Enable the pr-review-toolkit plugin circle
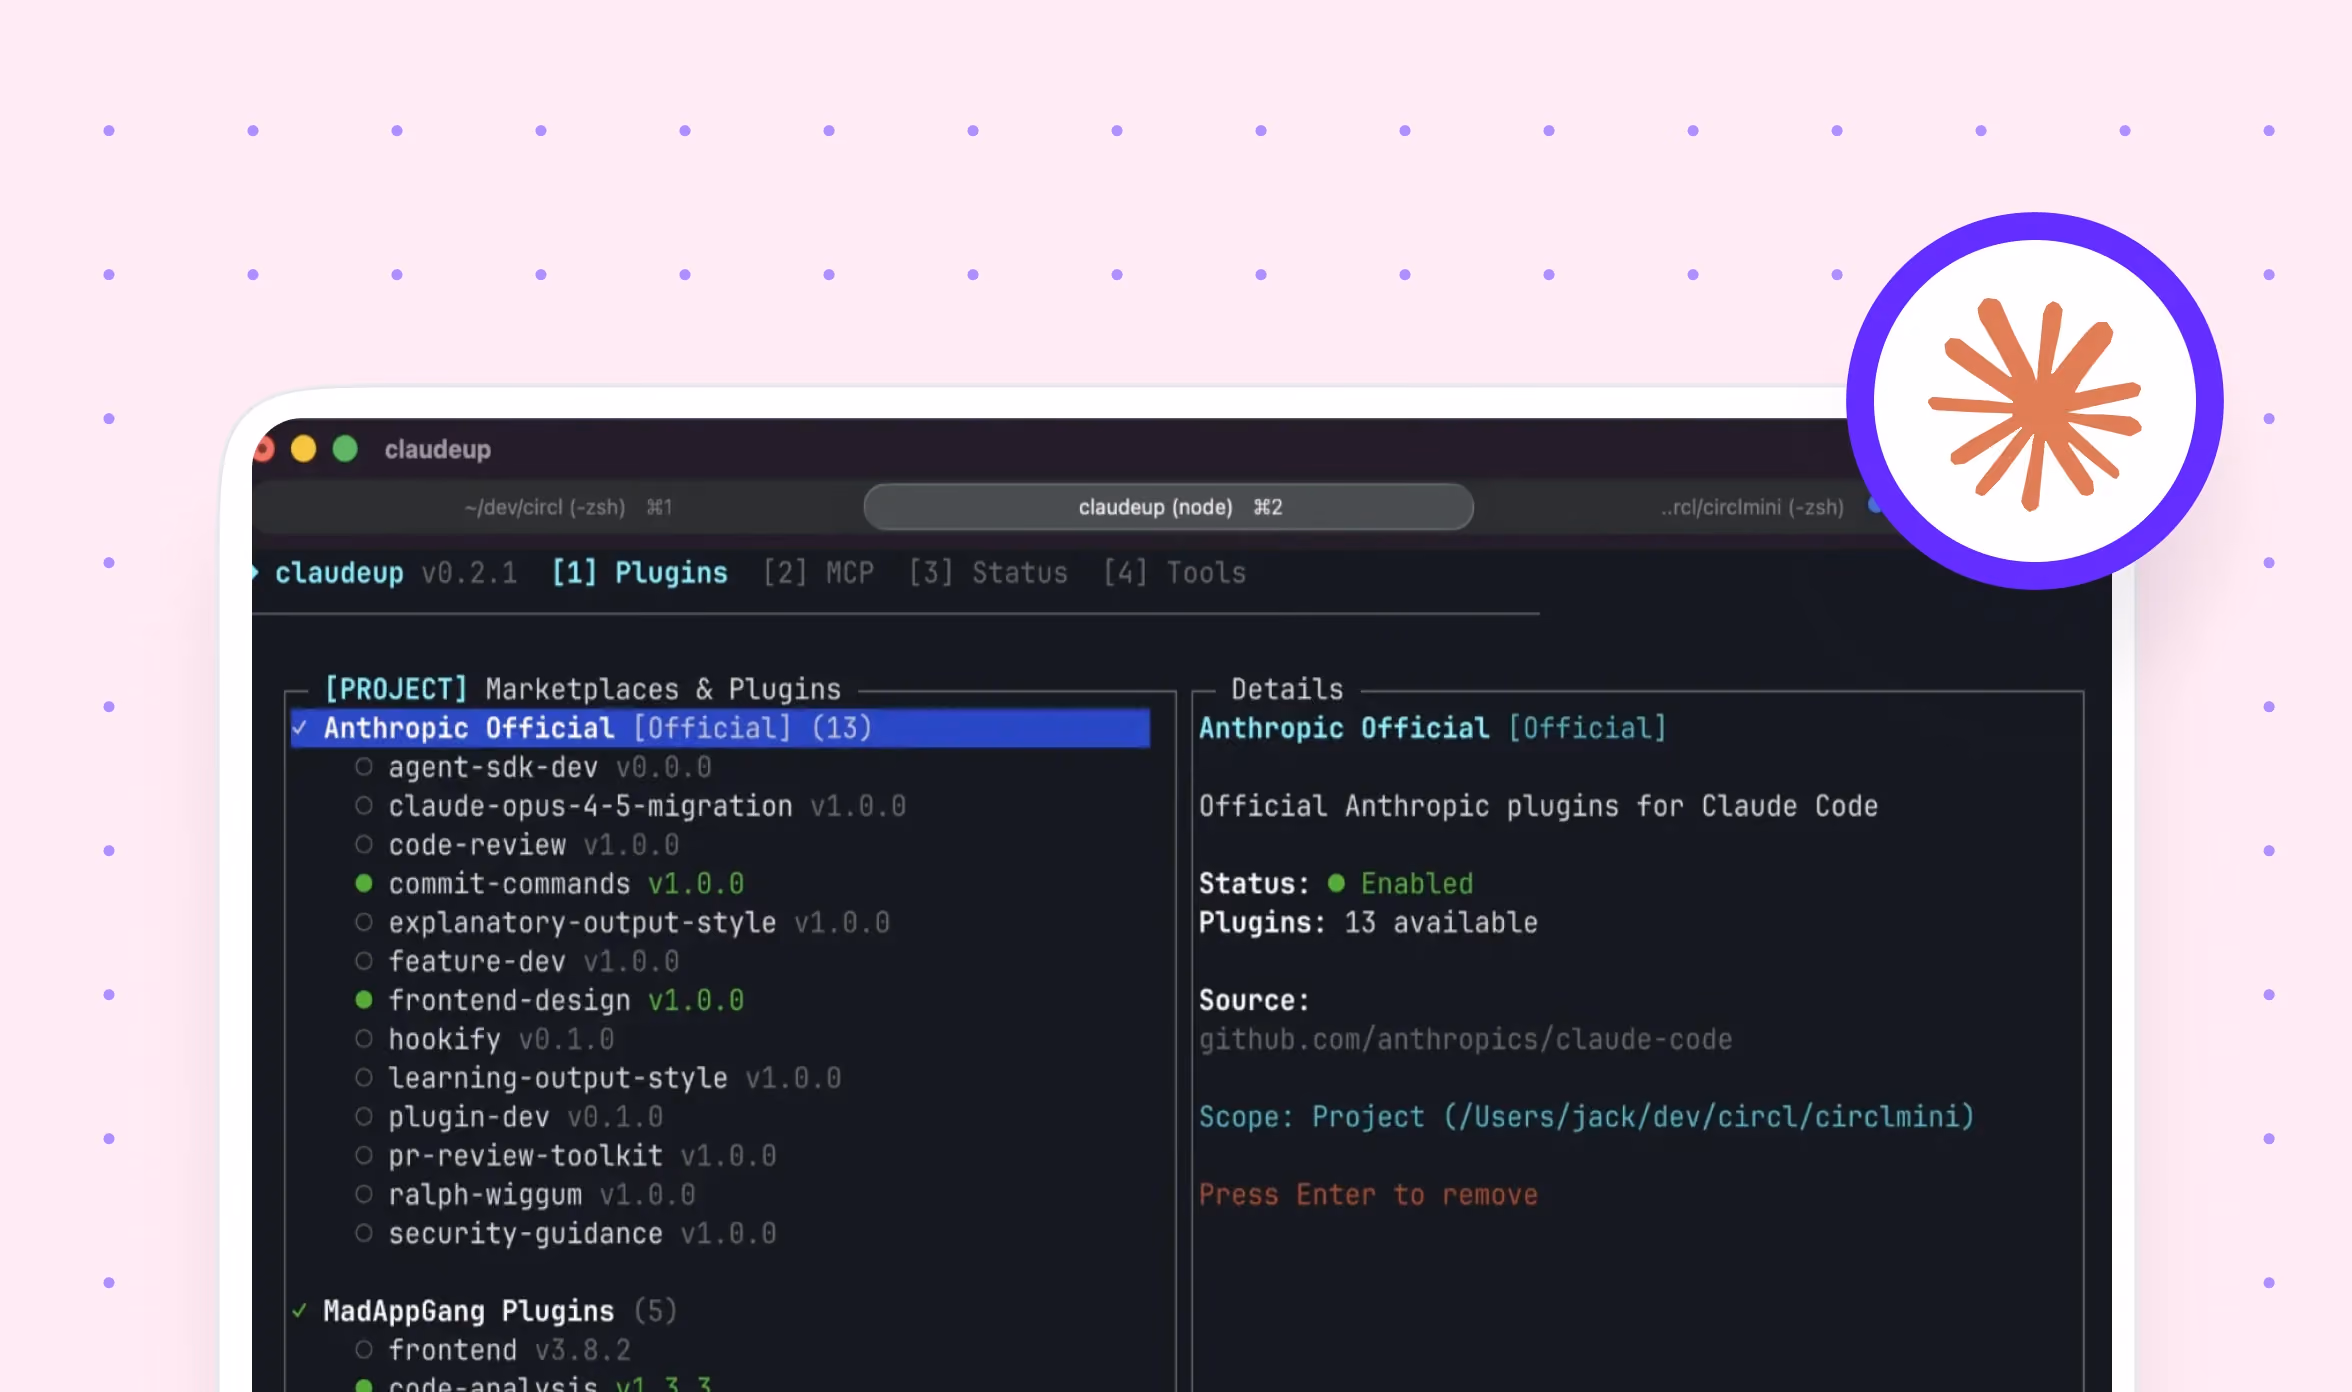 click(x=364, y=1156)
